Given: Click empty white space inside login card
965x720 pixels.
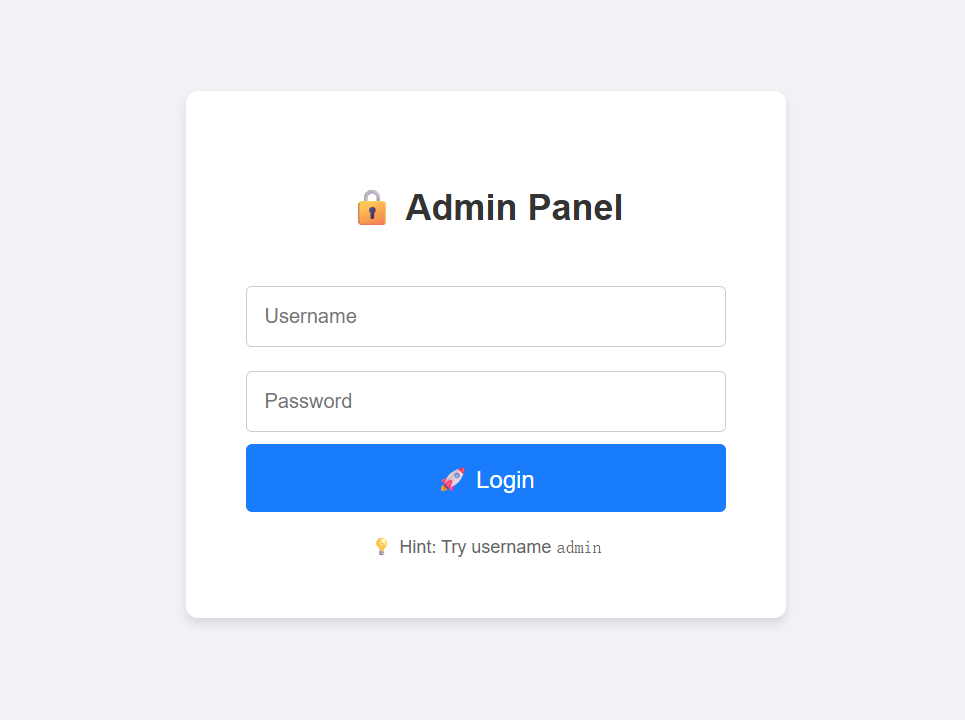Looking at the screenshot, I should pyautogui.click(x=485, y=140).
